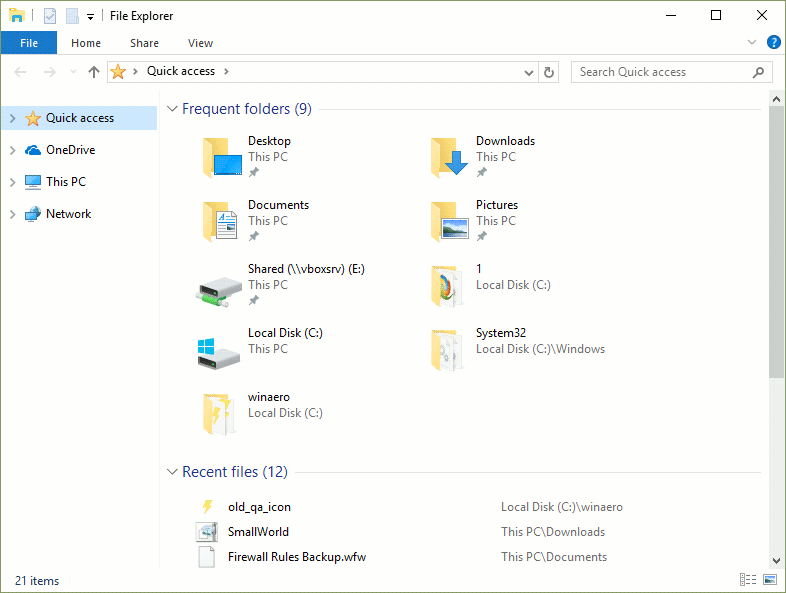The height and width of the screenshot is (593, 786).
Task: Select OneDrive in the navigation pane
Action: [71, 150]
